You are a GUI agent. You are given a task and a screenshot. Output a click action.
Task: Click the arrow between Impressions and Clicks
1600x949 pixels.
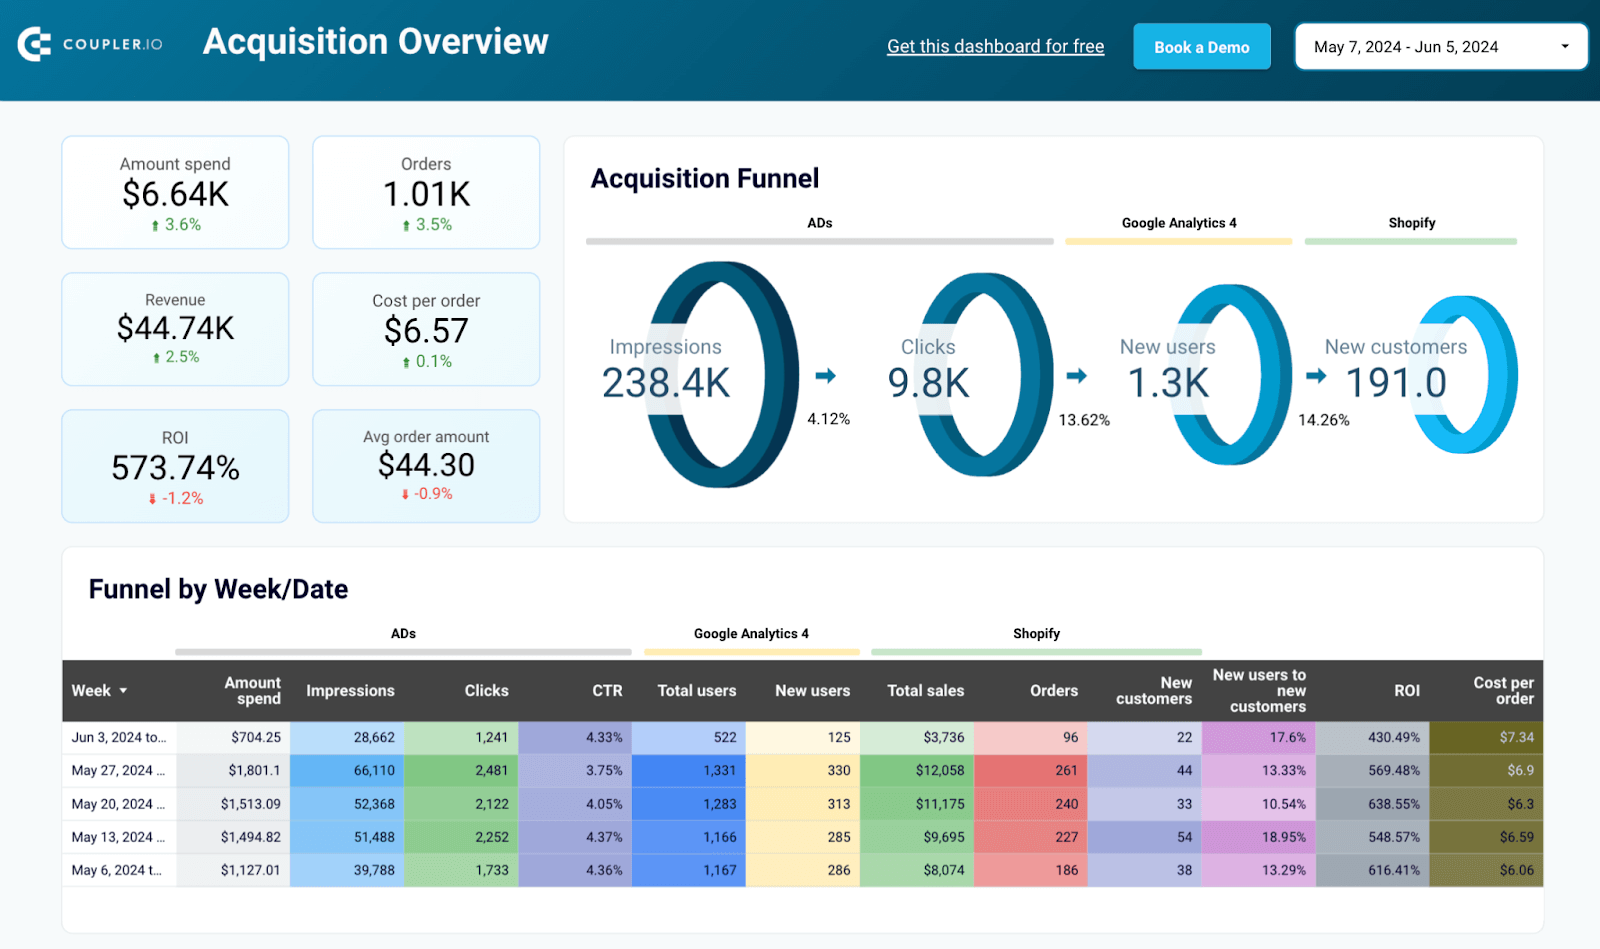click(825, 376)
